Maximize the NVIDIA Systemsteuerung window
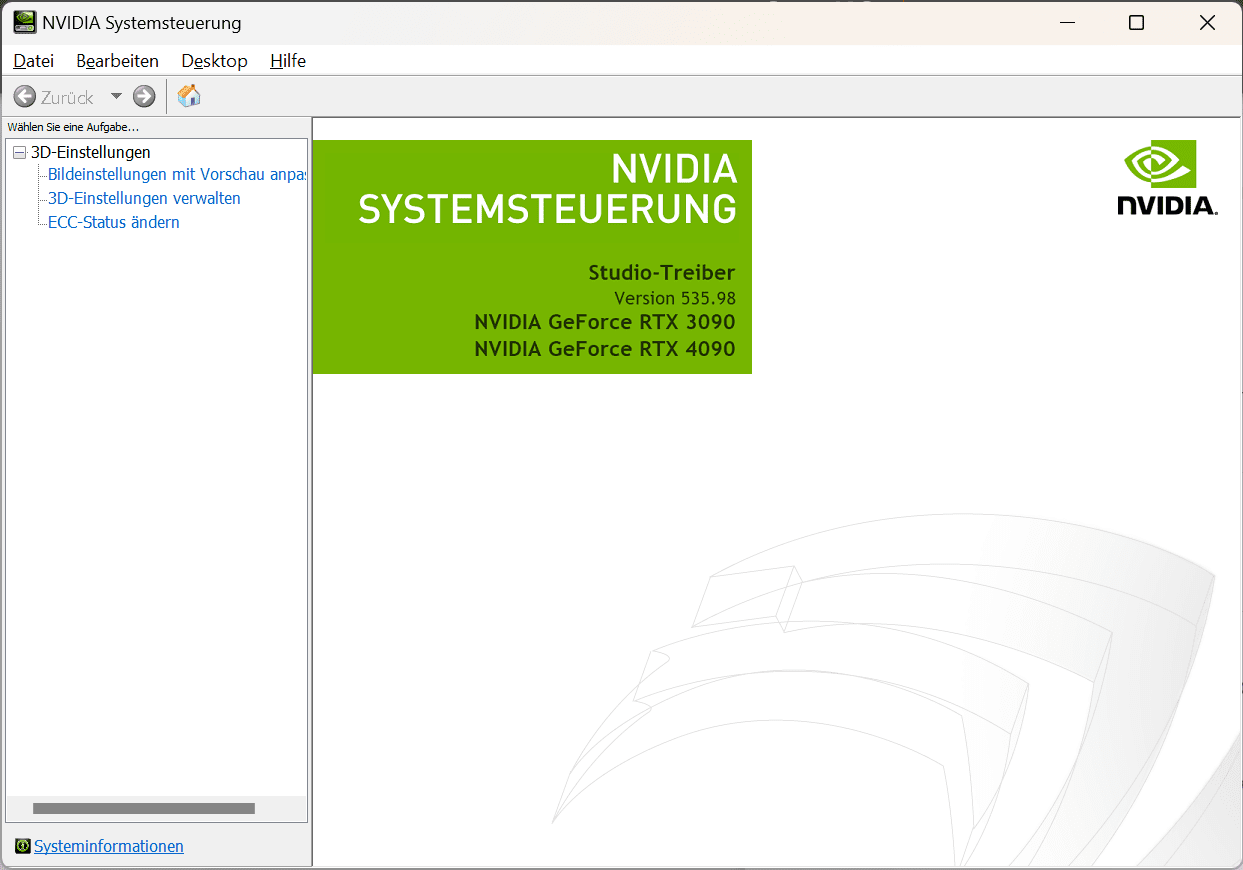The image size is (1243, 870). click(x=1136, y=22)
